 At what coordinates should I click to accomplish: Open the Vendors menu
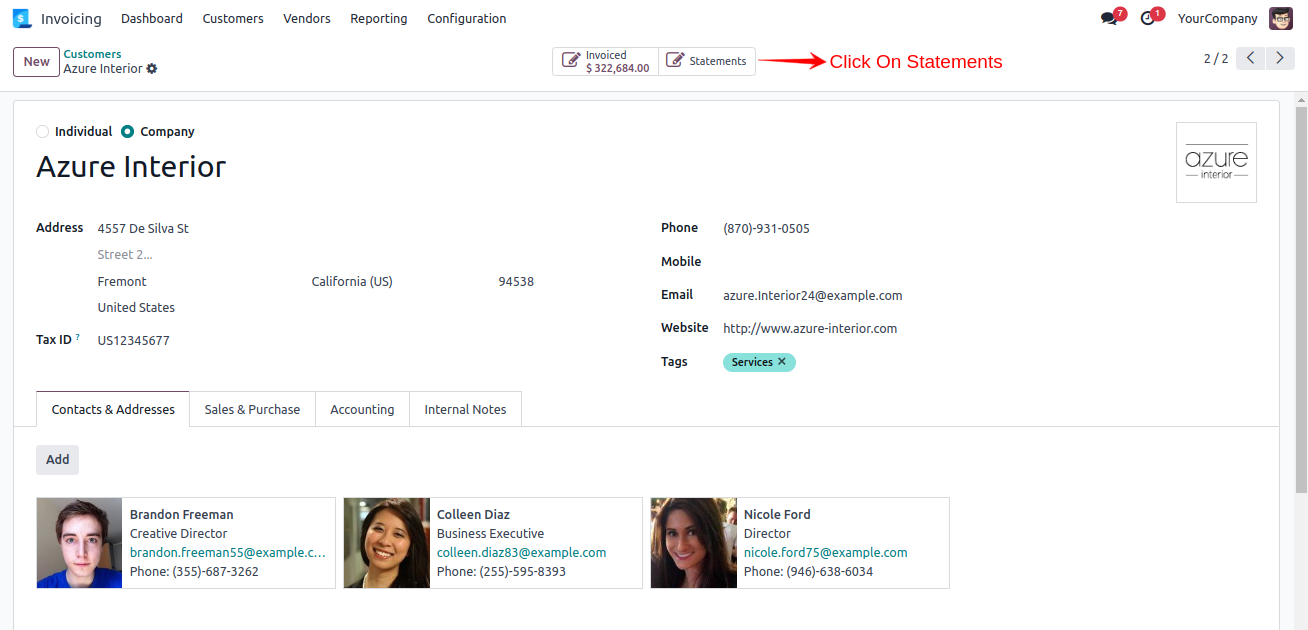(307, 19)
